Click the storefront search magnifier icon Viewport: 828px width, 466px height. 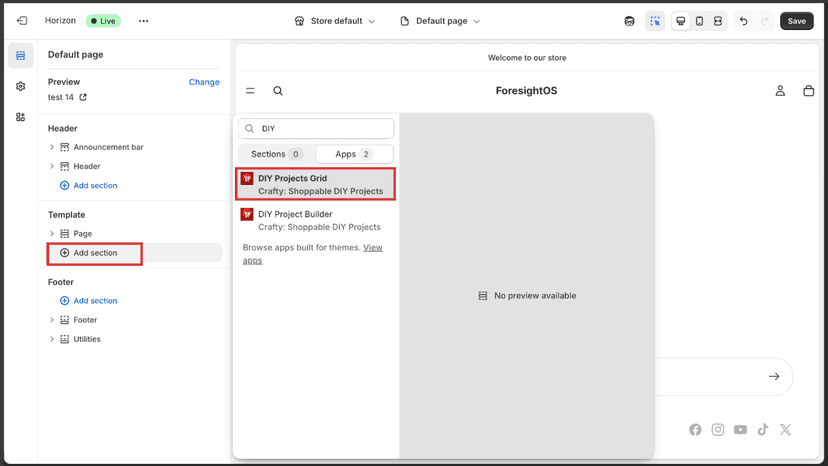pos(278,91)
